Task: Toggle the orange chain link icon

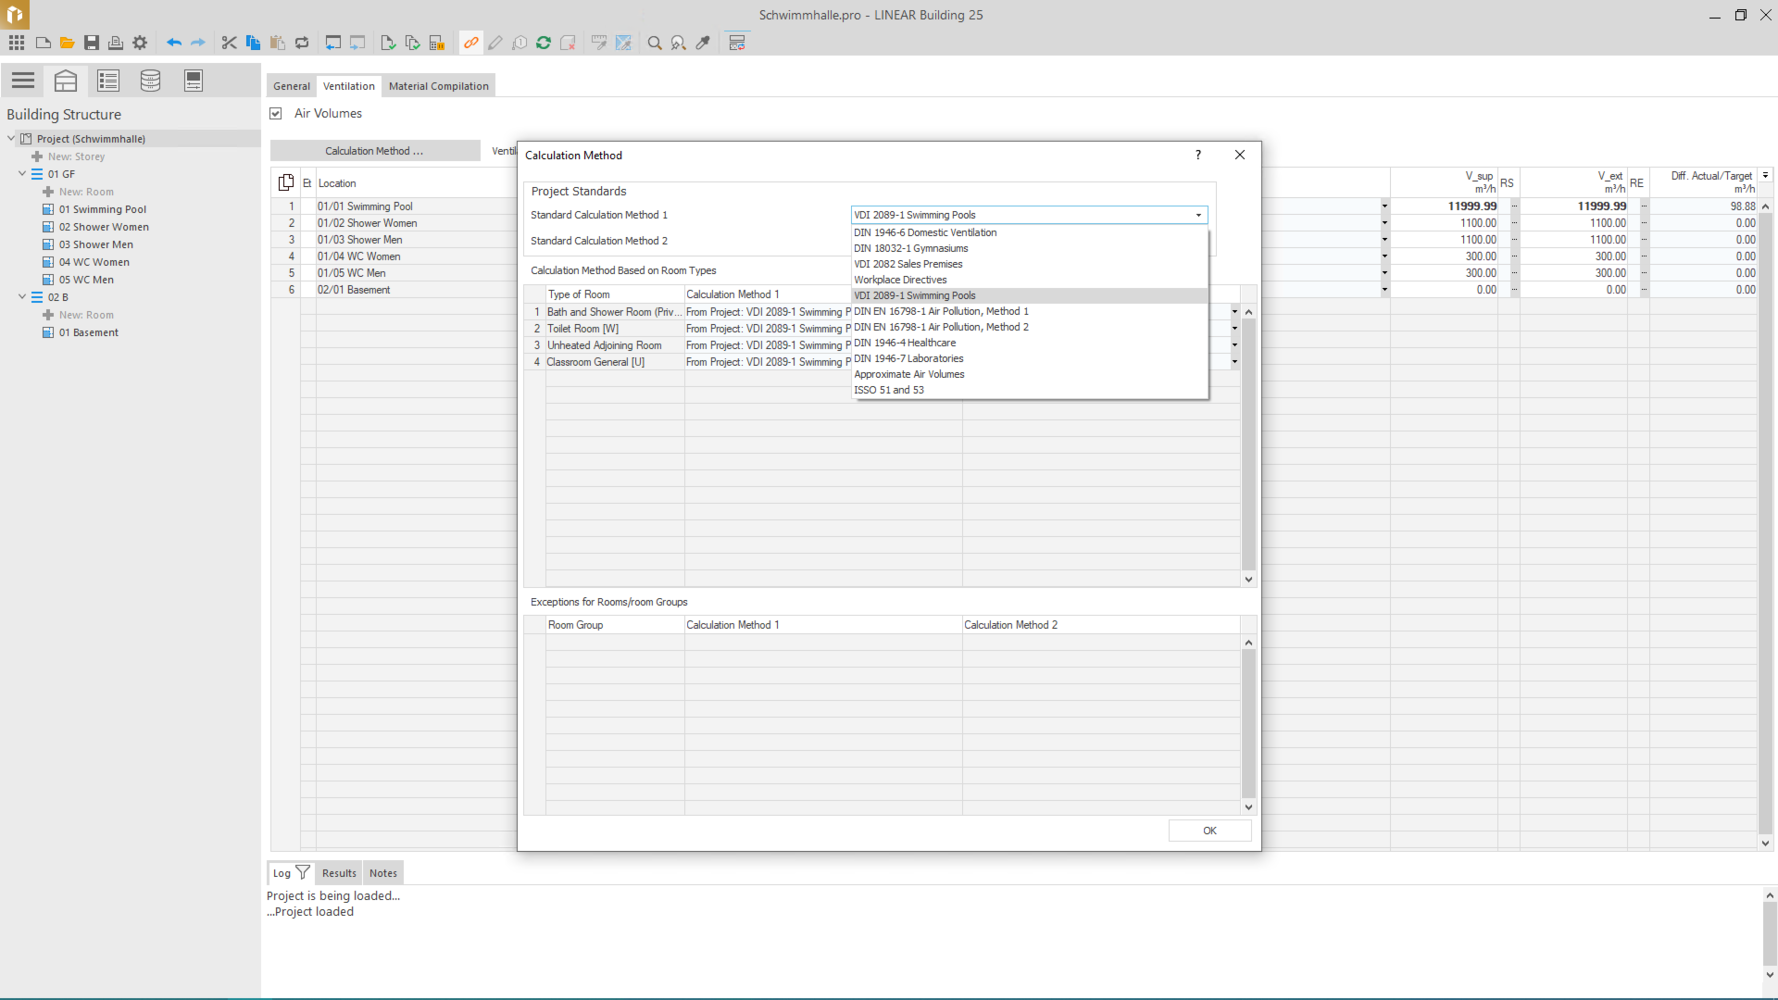Action: tap(471, 43)
